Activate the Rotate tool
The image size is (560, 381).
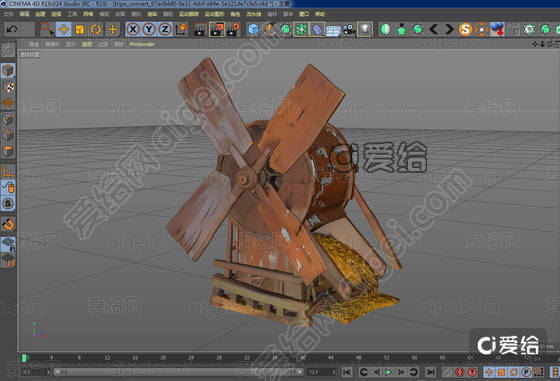pyautogui.click(x=96, y=29)
